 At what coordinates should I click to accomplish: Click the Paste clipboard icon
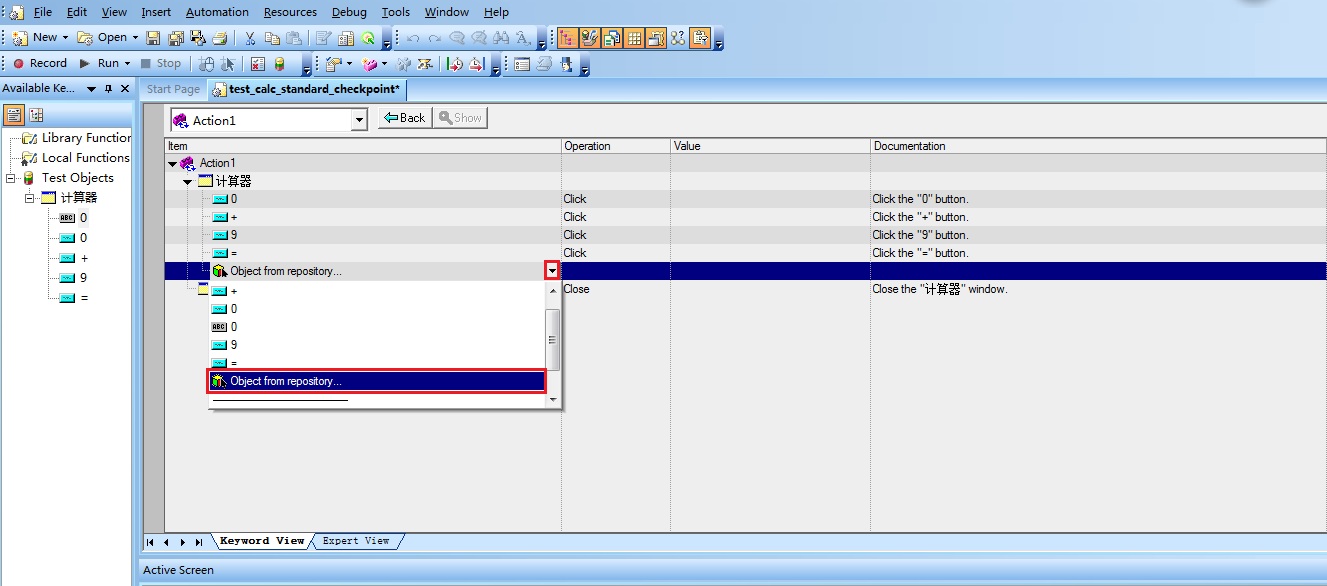pyautogui.click(x=294, y=38)
